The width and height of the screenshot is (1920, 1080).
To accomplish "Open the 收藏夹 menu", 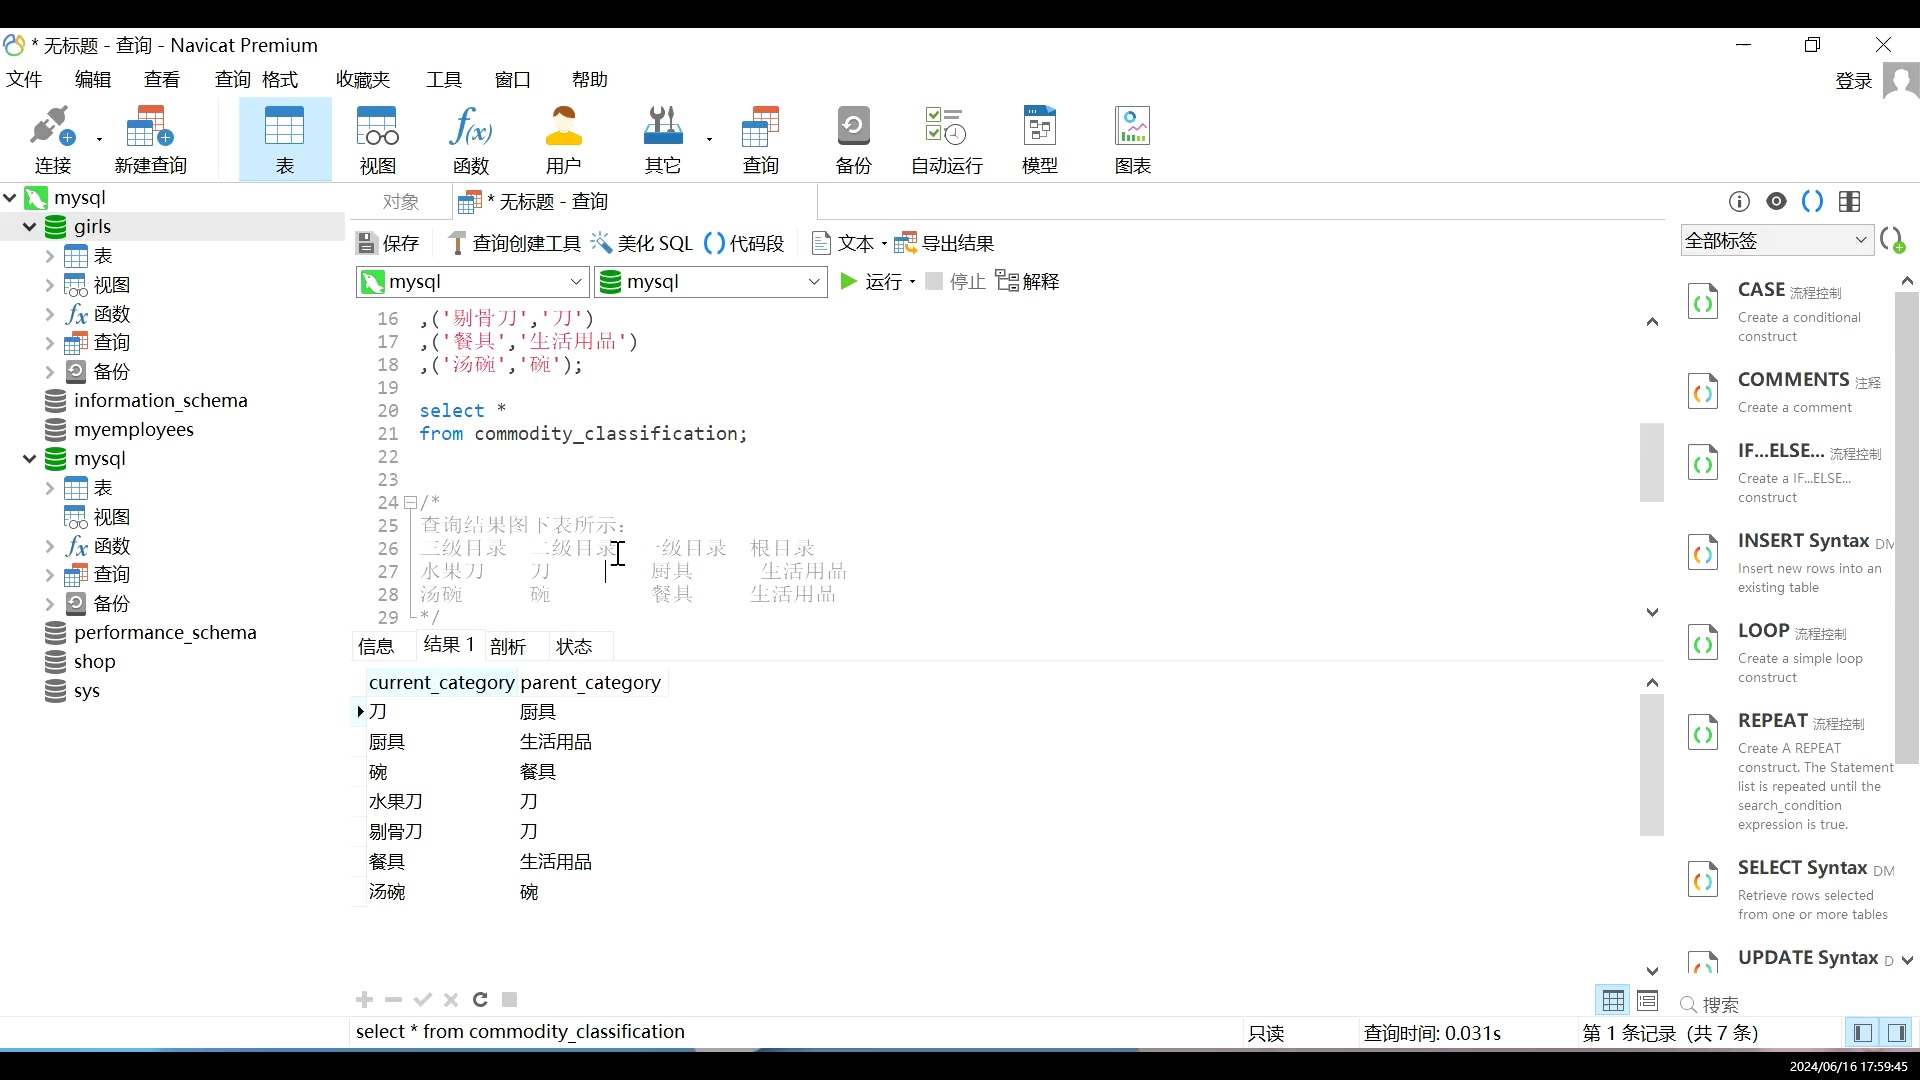I will 363,79.
